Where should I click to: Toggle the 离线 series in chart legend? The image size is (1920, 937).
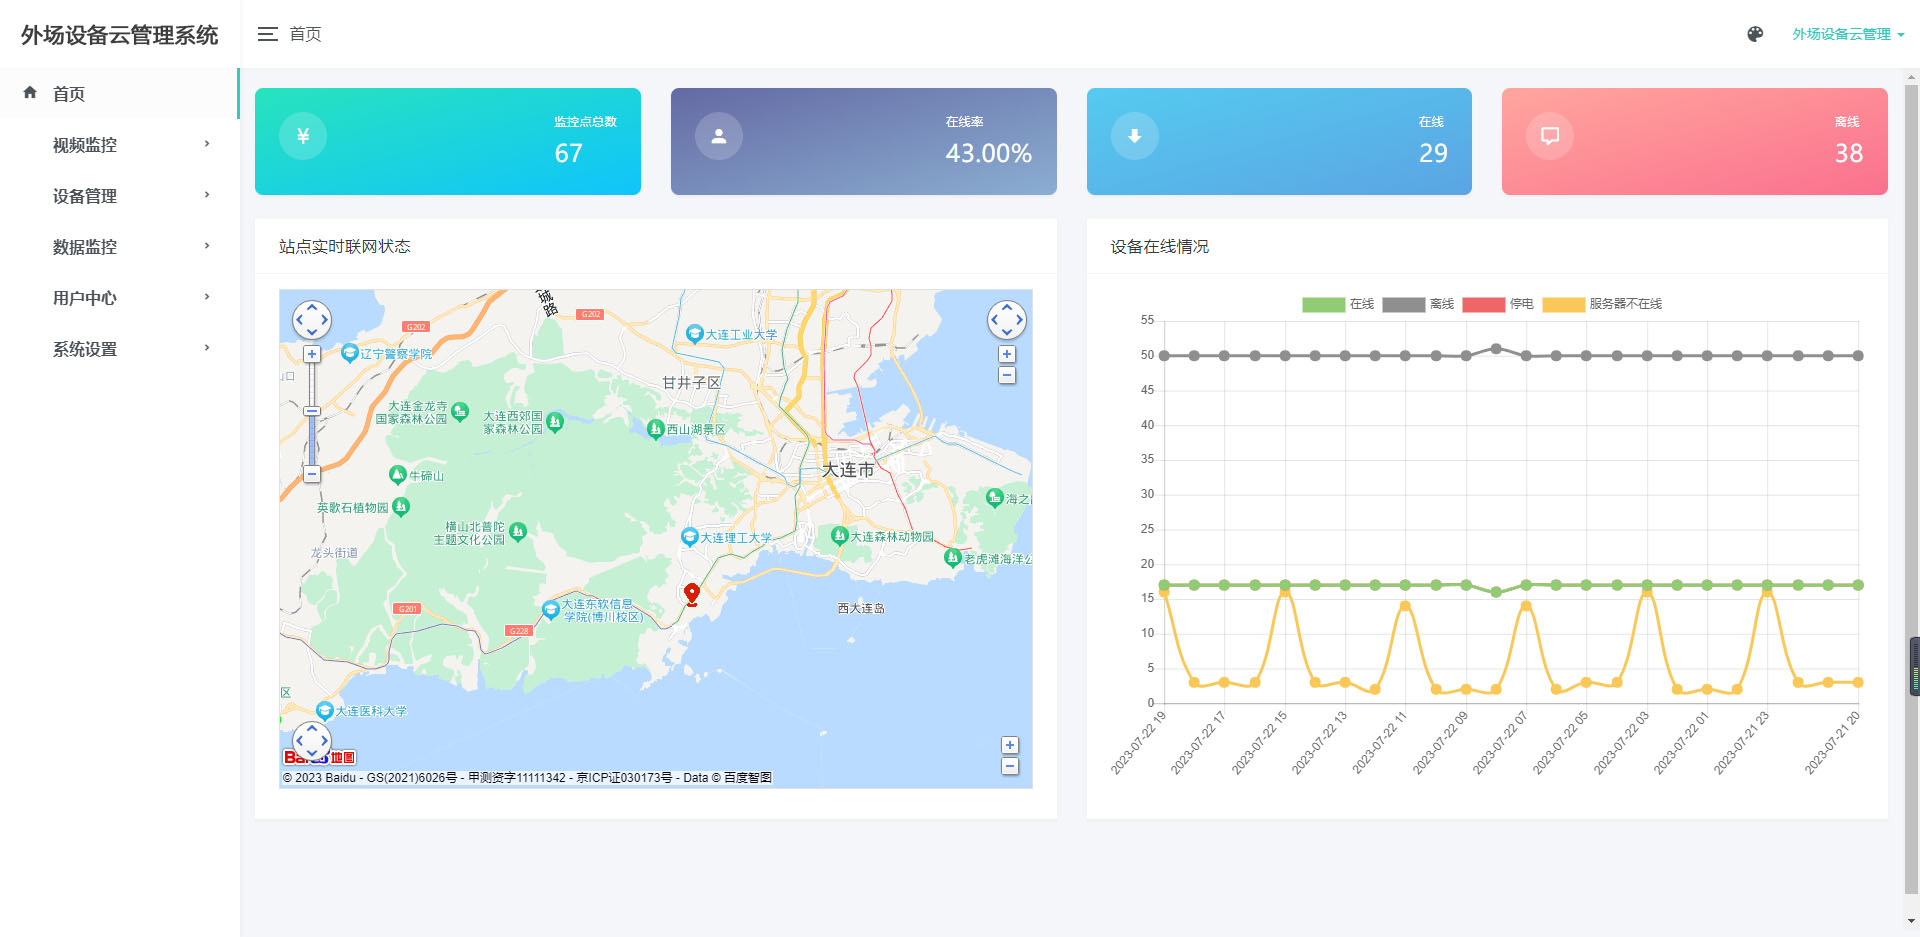[1418, 304]
